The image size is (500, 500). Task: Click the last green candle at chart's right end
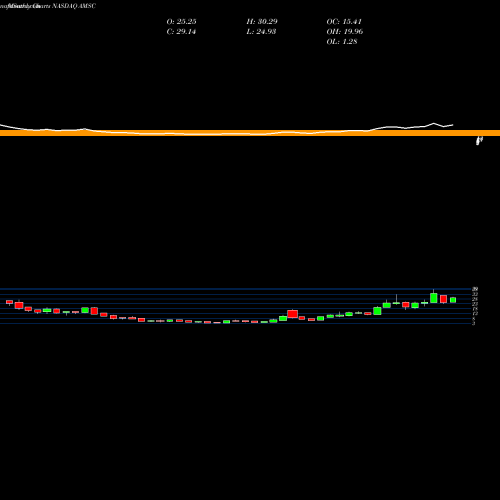[x=453, y=300]
